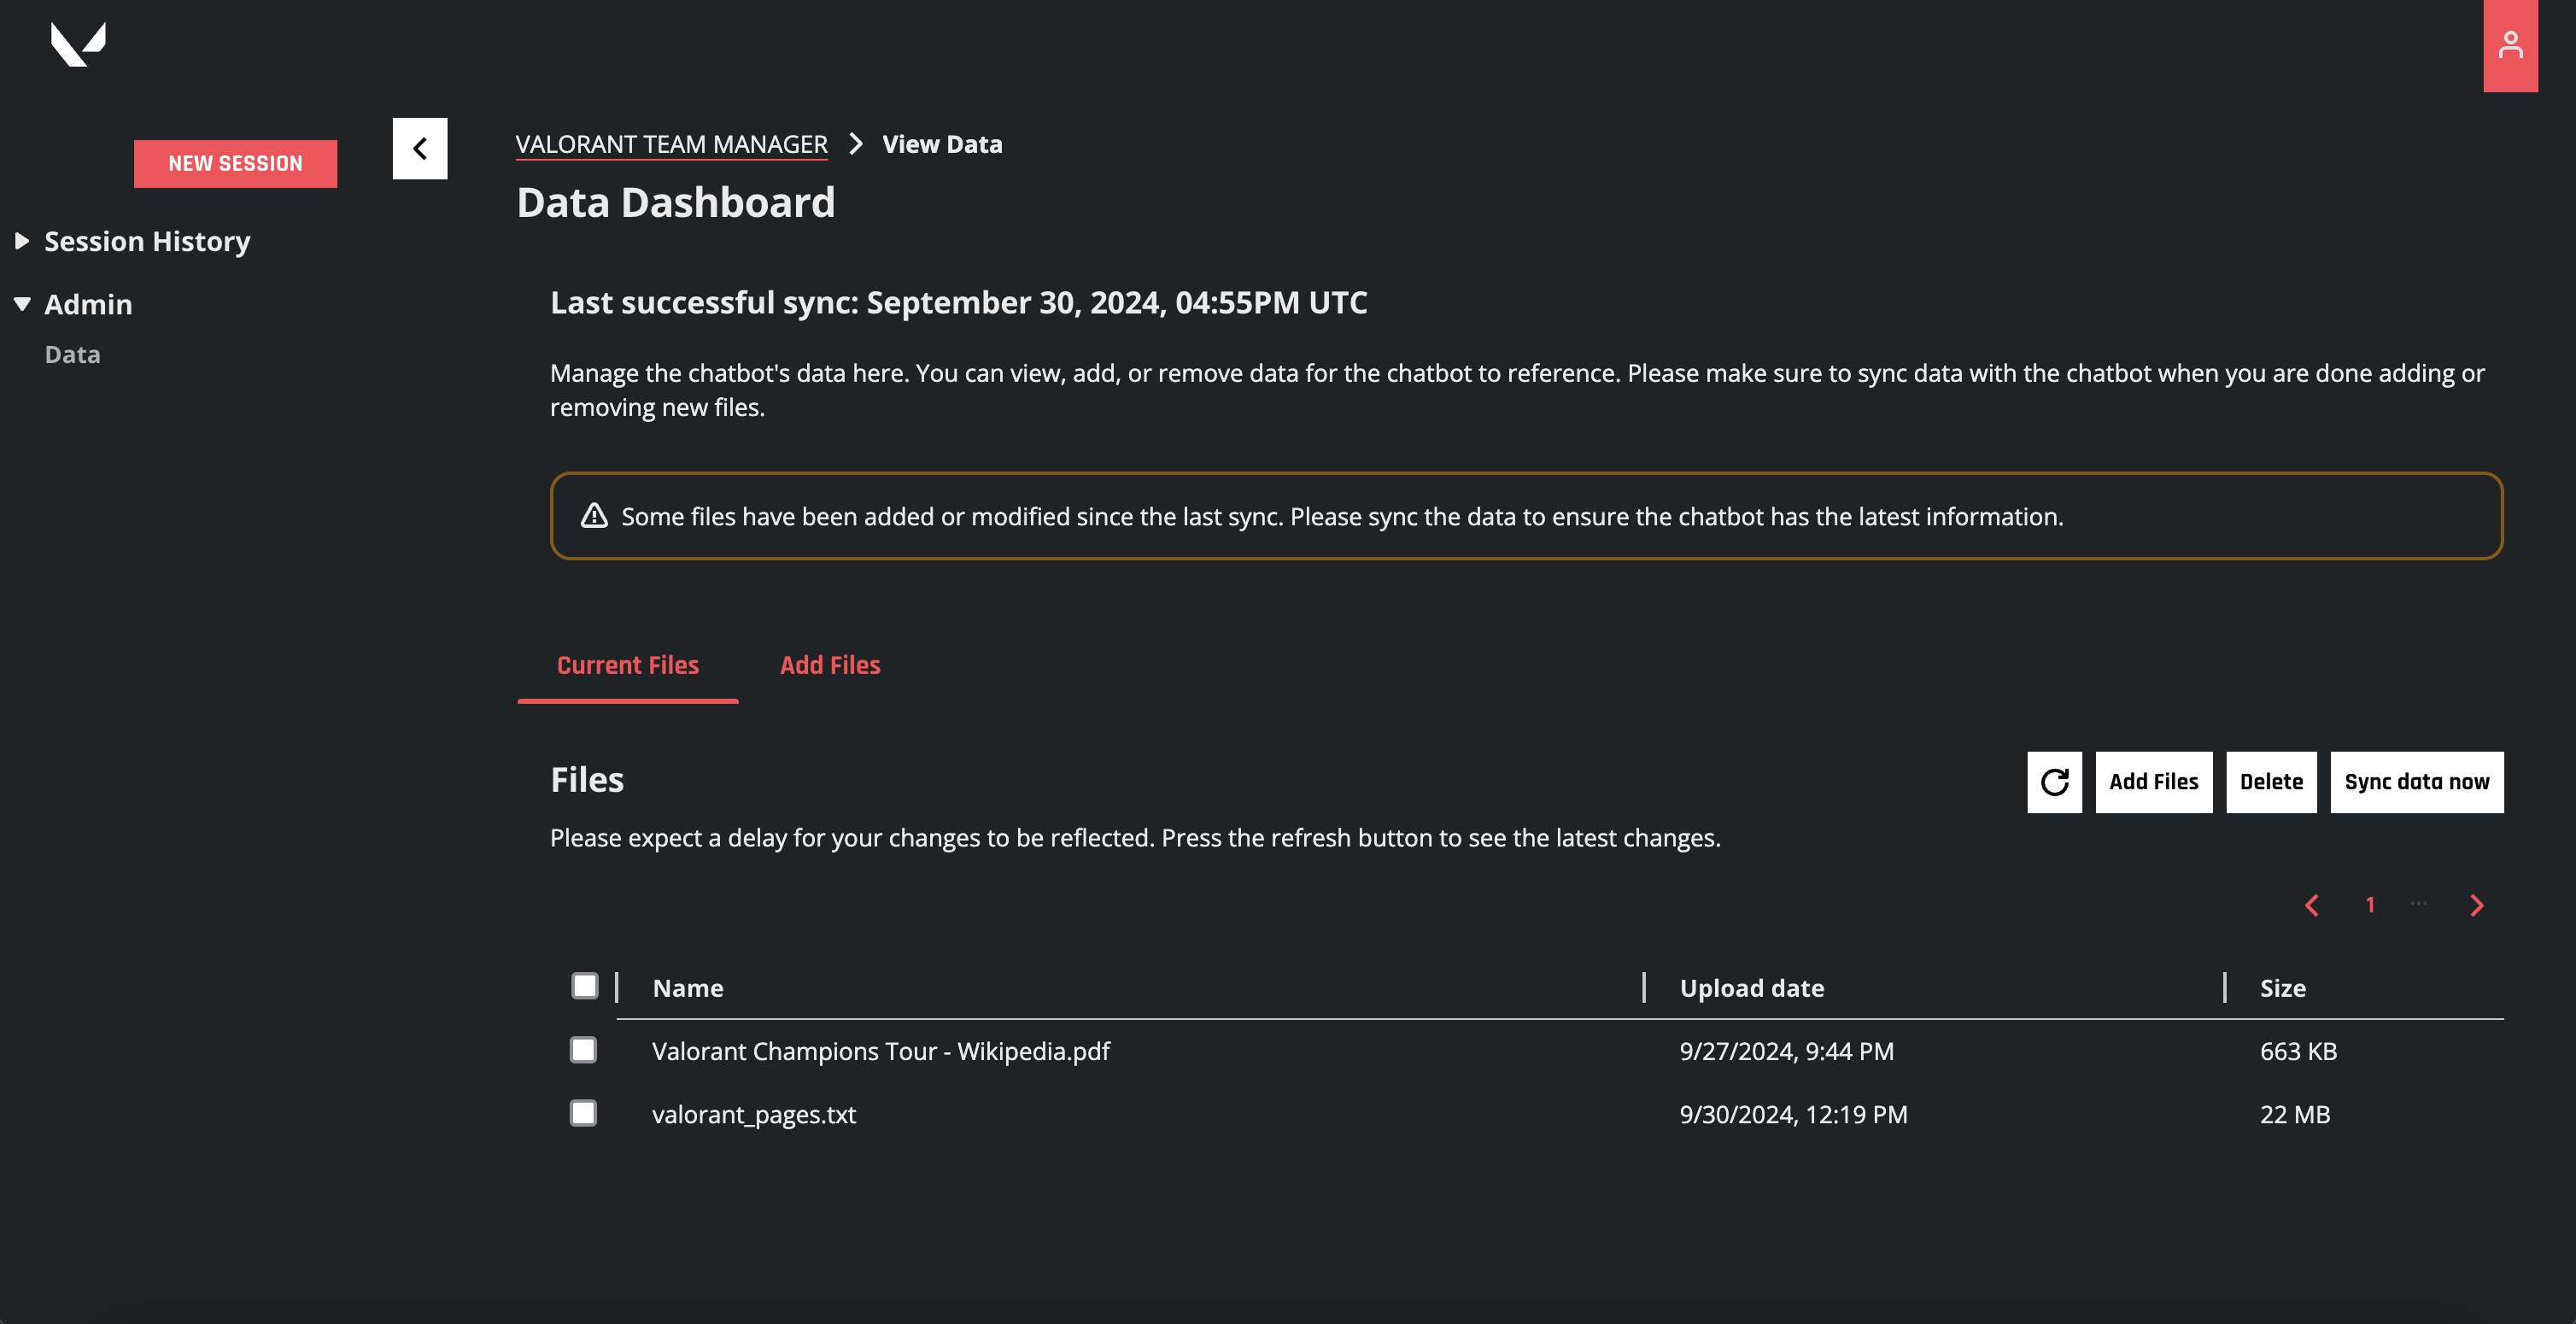Open the VALORANT TEAM MANAGER breadcrumb link
The width and height of the screenshot is (2576, 1324).
point(672,144)
